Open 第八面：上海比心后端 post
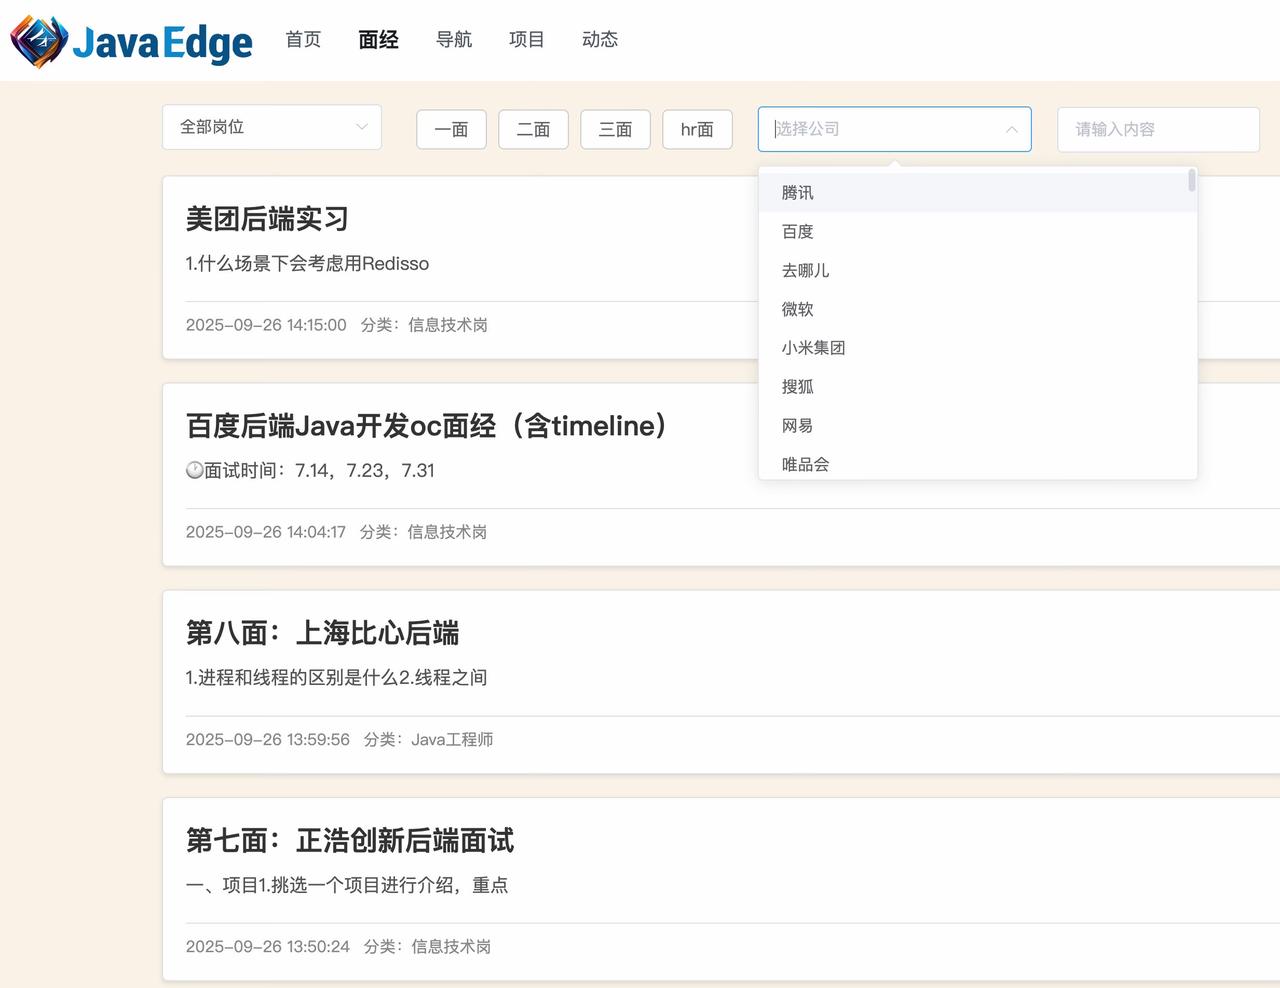The image size is (1280, 988). point(322,633)
